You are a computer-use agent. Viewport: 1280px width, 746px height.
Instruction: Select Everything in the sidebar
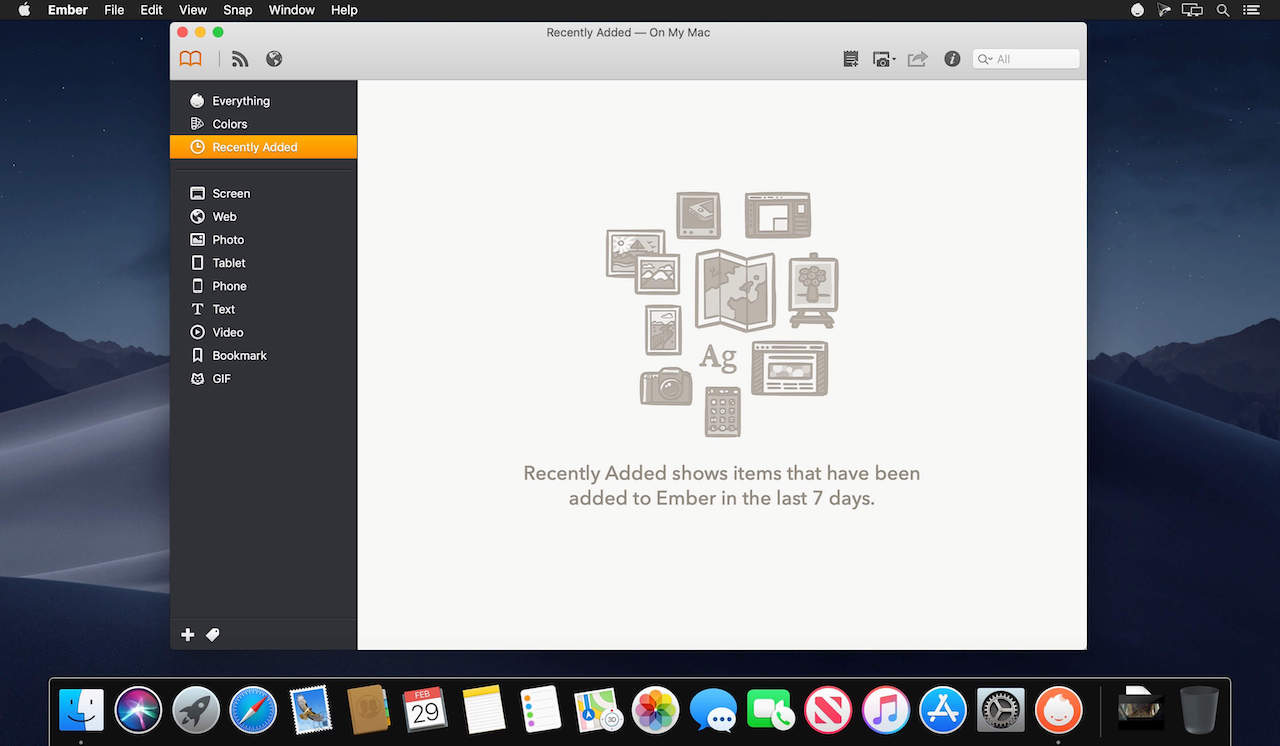[x=240, y=101]
